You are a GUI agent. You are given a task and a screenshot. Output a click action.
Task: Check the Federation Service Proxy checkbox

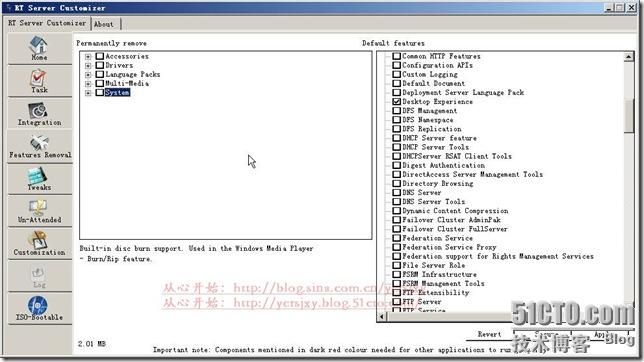click(x=396, y=247)
